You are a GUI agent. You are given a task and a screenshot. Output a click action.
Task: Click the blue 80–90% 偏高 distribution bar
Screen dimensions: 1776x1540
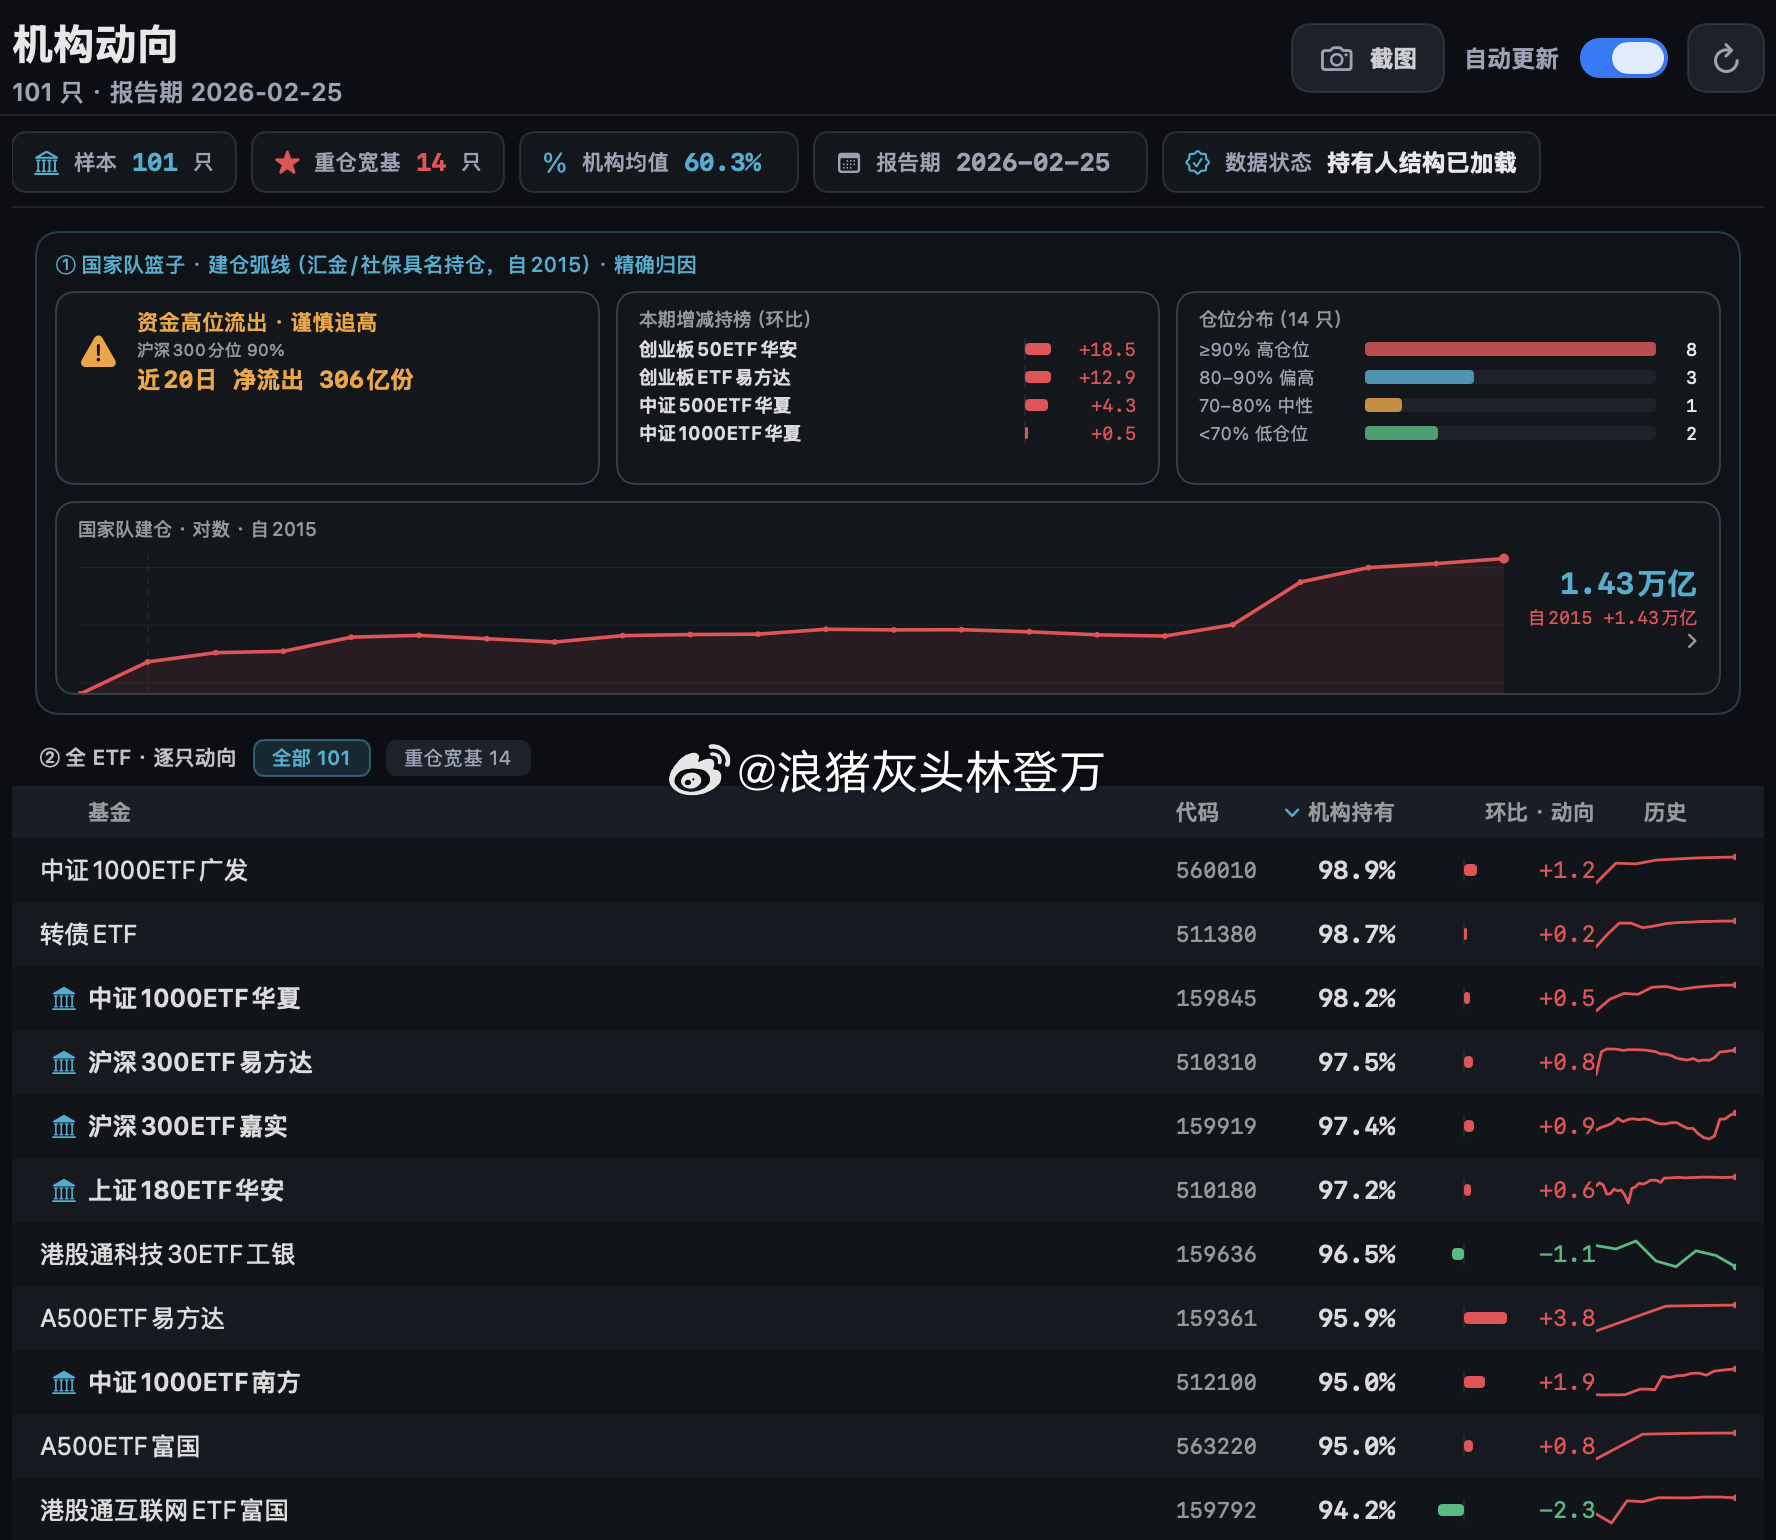(1419, 377)
